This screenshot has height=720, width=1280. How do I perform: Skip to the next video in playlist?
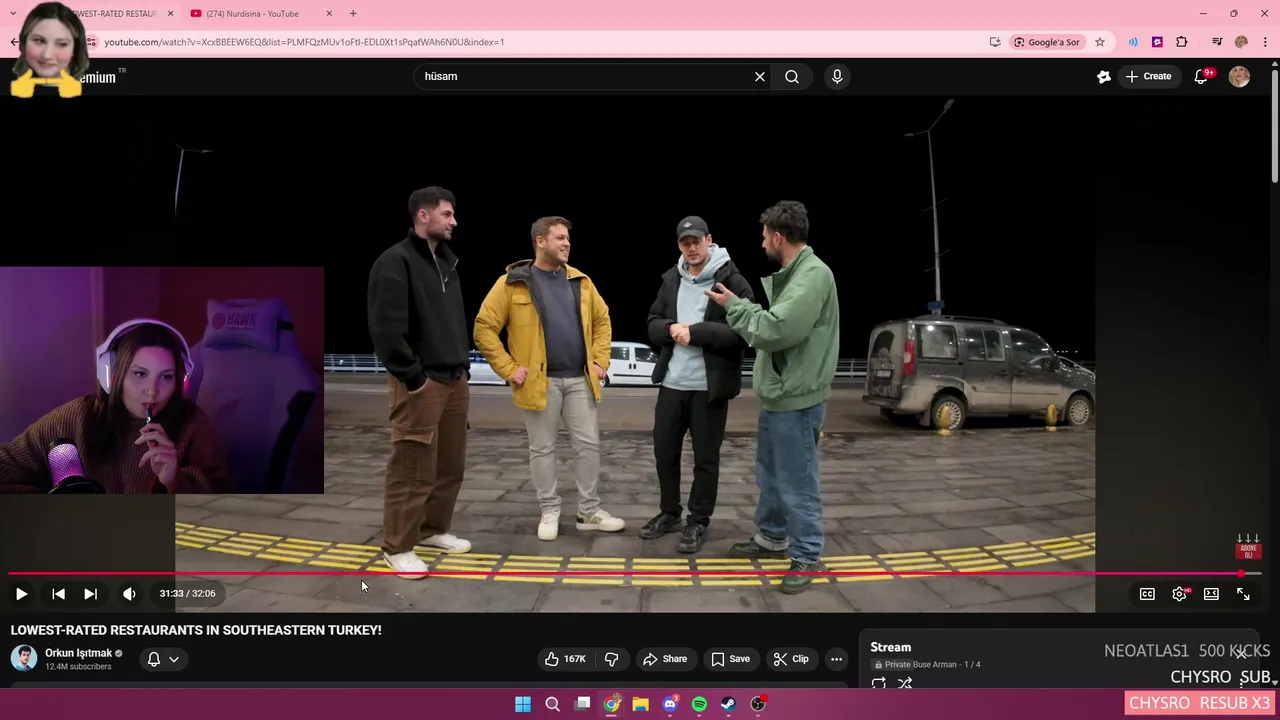coord(90,594)
